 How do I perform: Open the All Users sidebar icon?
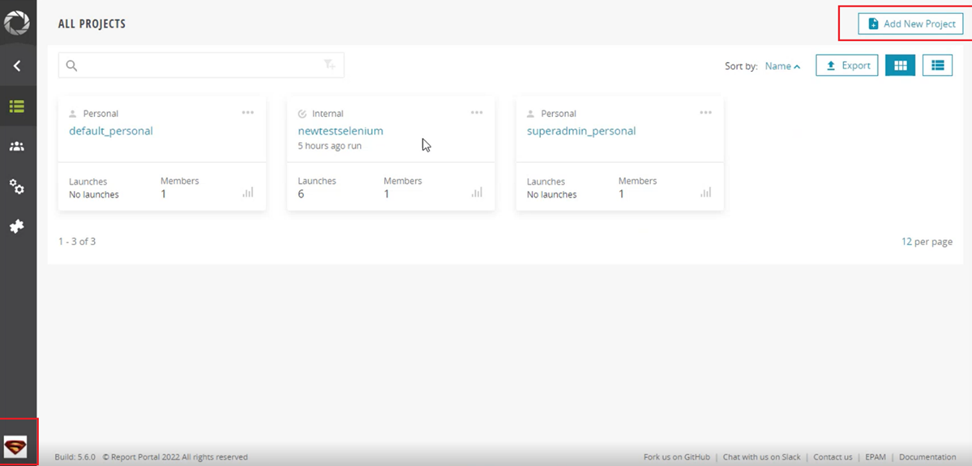click(17, 147)
